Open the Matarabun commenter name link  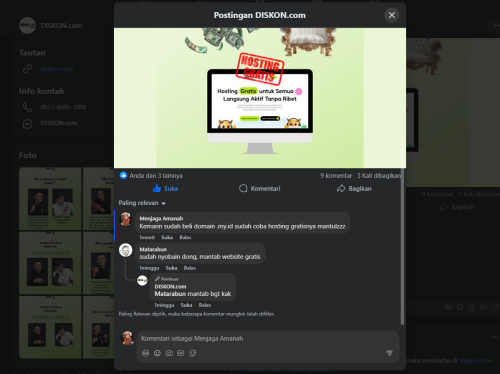[153, 249]
